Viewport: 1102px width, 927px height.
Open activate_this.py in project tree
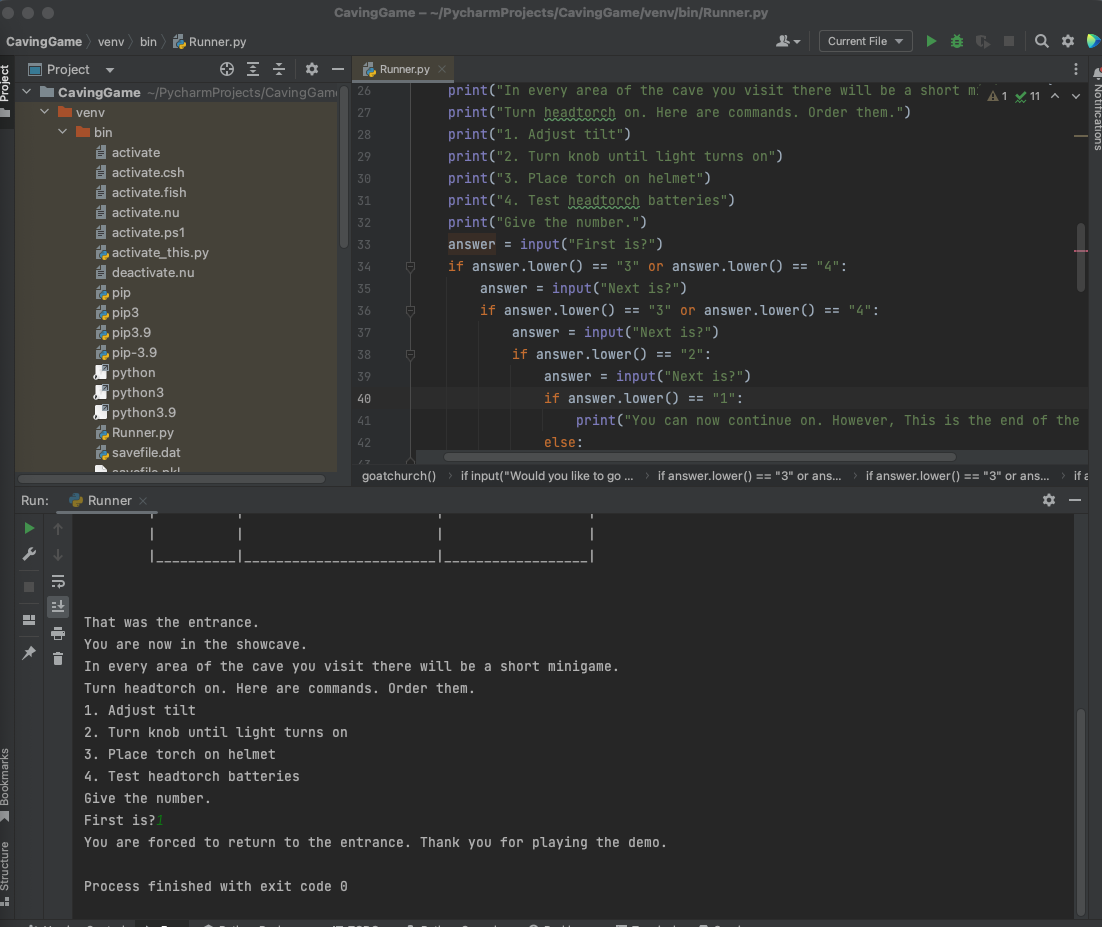point(159,252)
